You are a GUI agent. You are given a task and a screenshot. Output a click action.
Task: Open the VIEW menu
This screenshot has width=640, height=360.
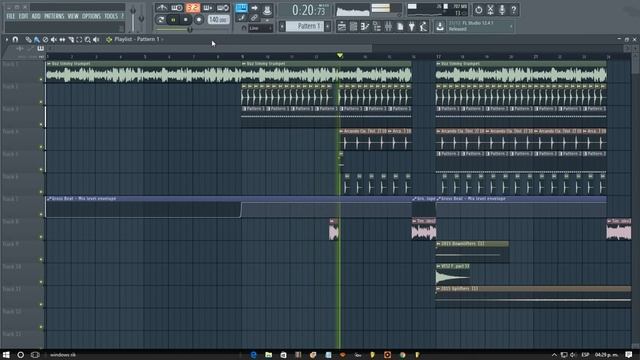point(73,16)
